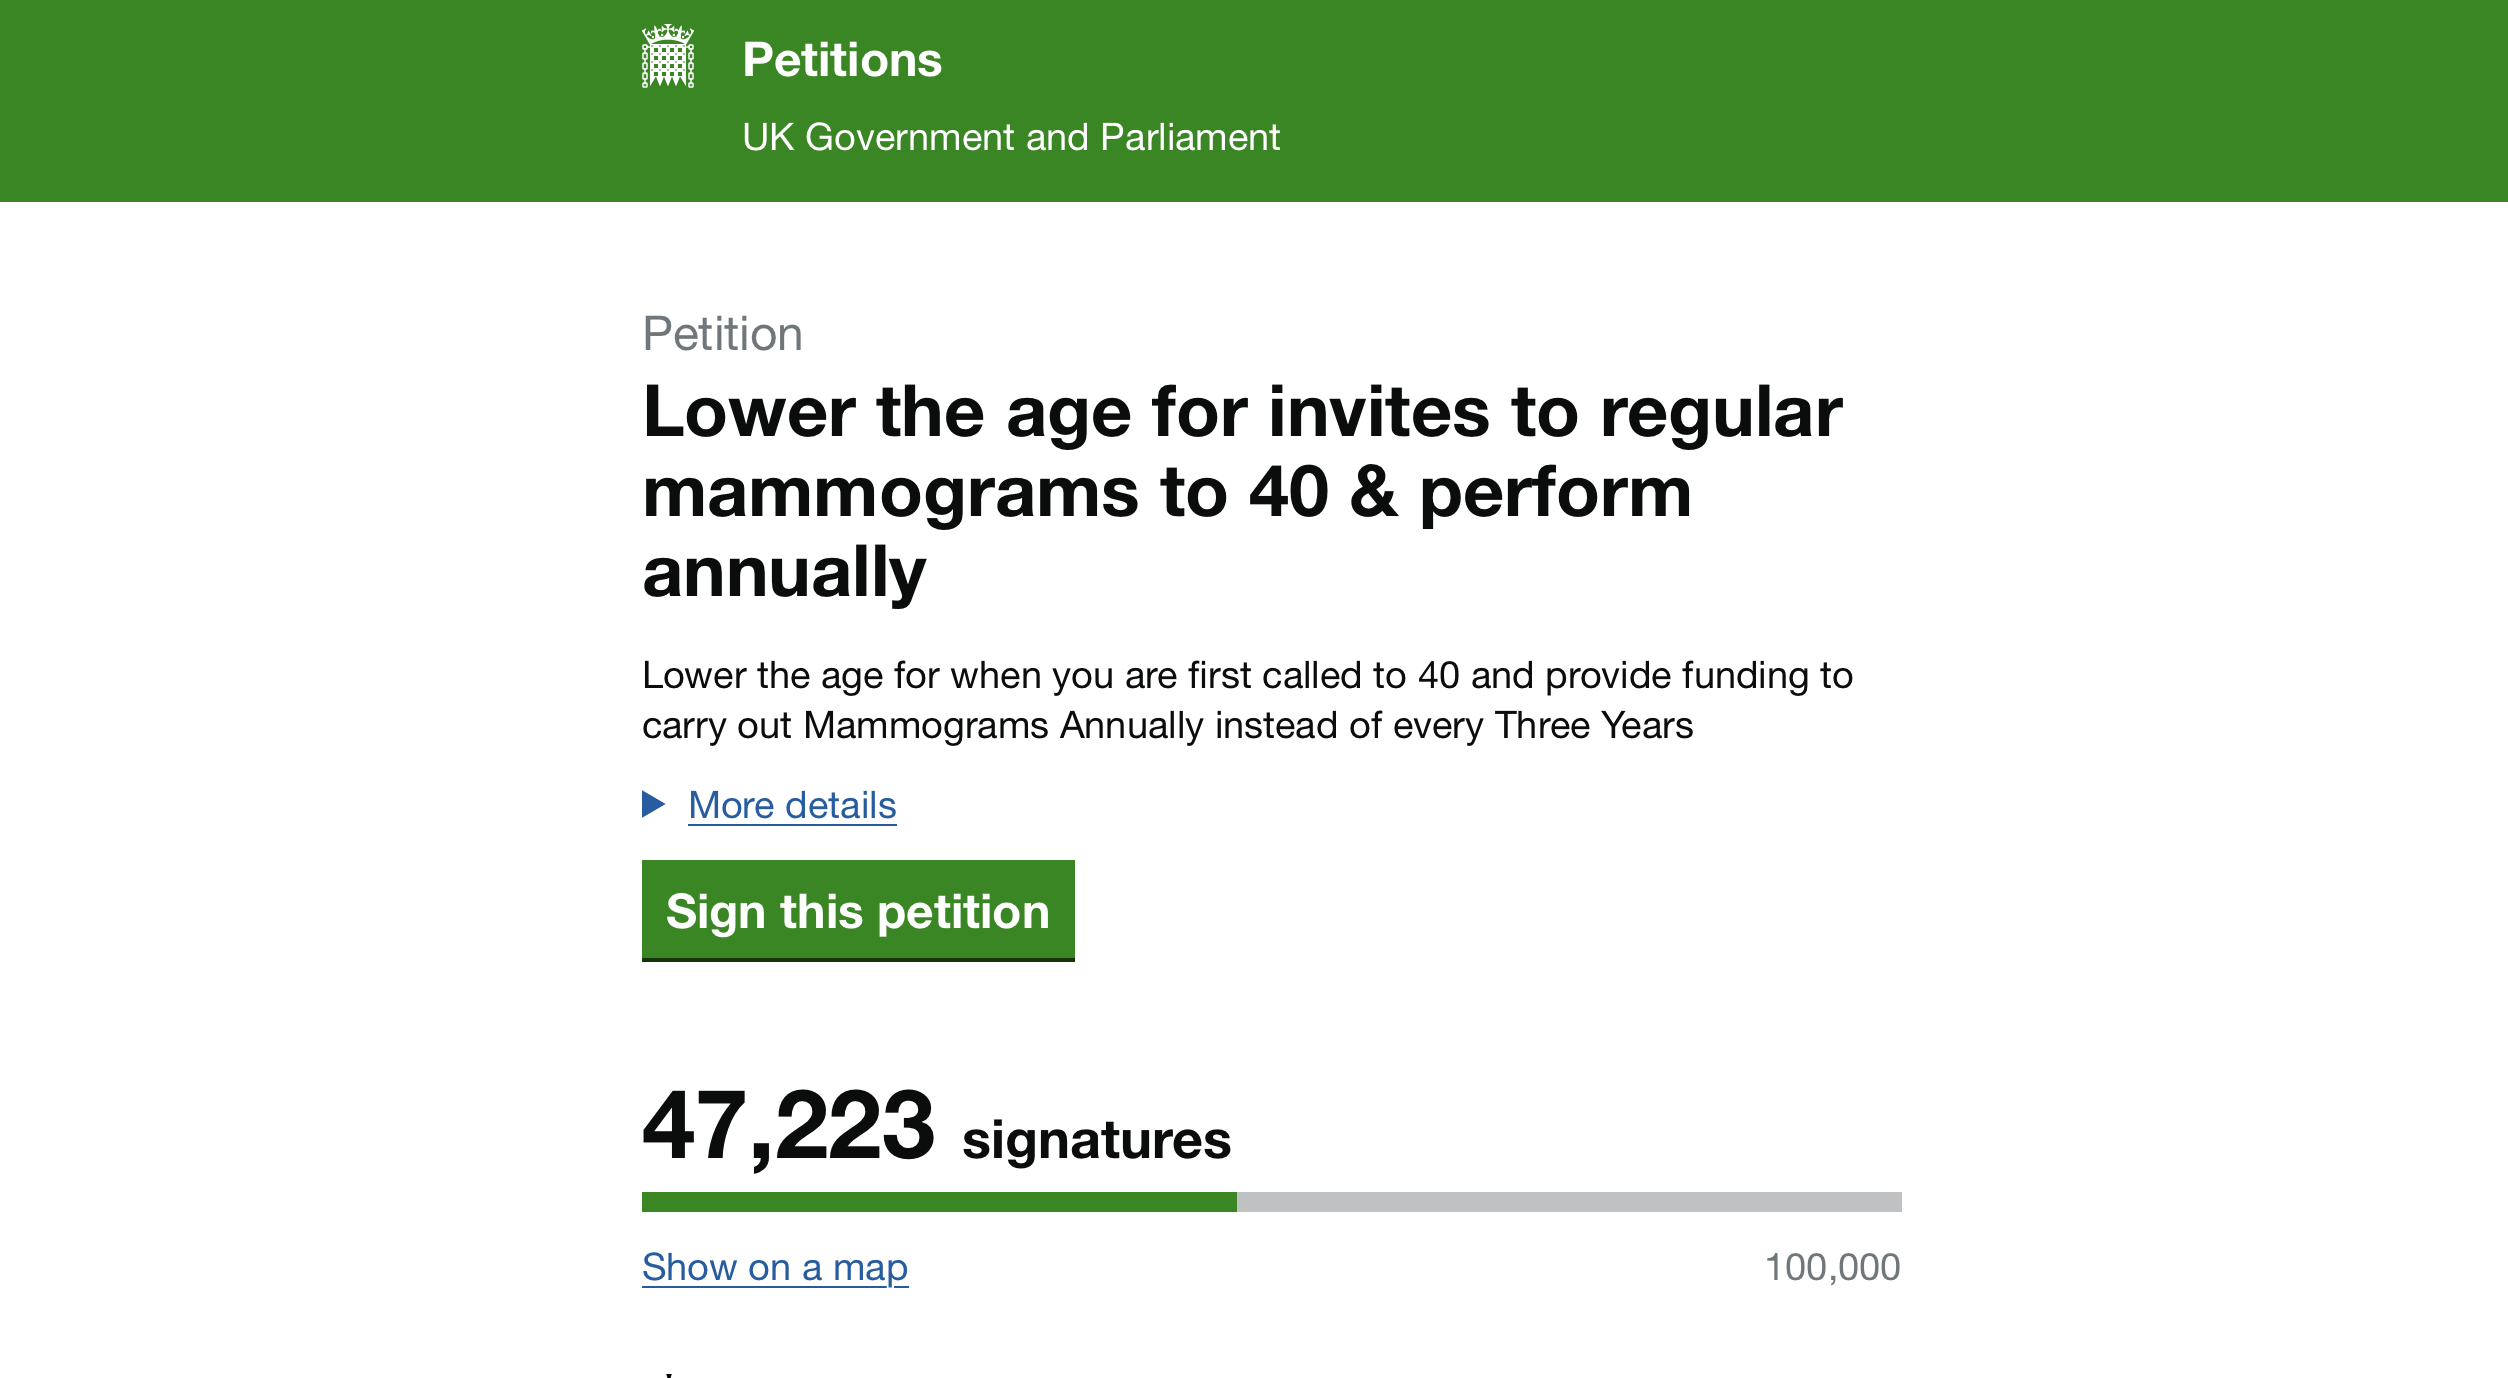Image resolution: width=2508 pixels, height=1378 pixels.
Task: Click the gray unfilled part of progress bar
Action: click(1568, 1201)
